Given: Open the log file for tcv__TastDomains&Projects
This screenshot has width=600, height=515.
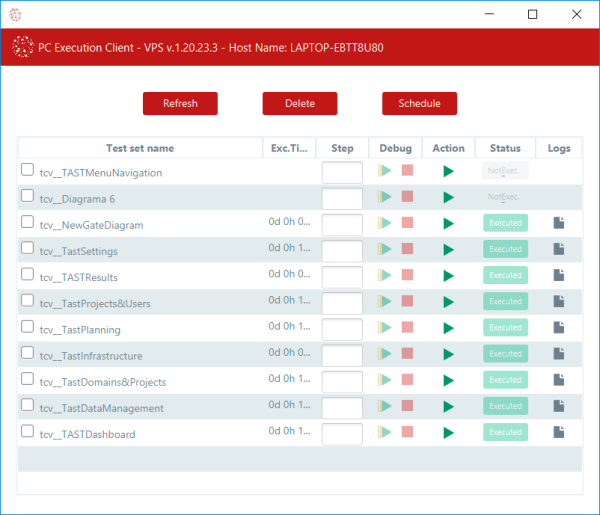Looking at the screenshot, I should click(x=559, y=380).
